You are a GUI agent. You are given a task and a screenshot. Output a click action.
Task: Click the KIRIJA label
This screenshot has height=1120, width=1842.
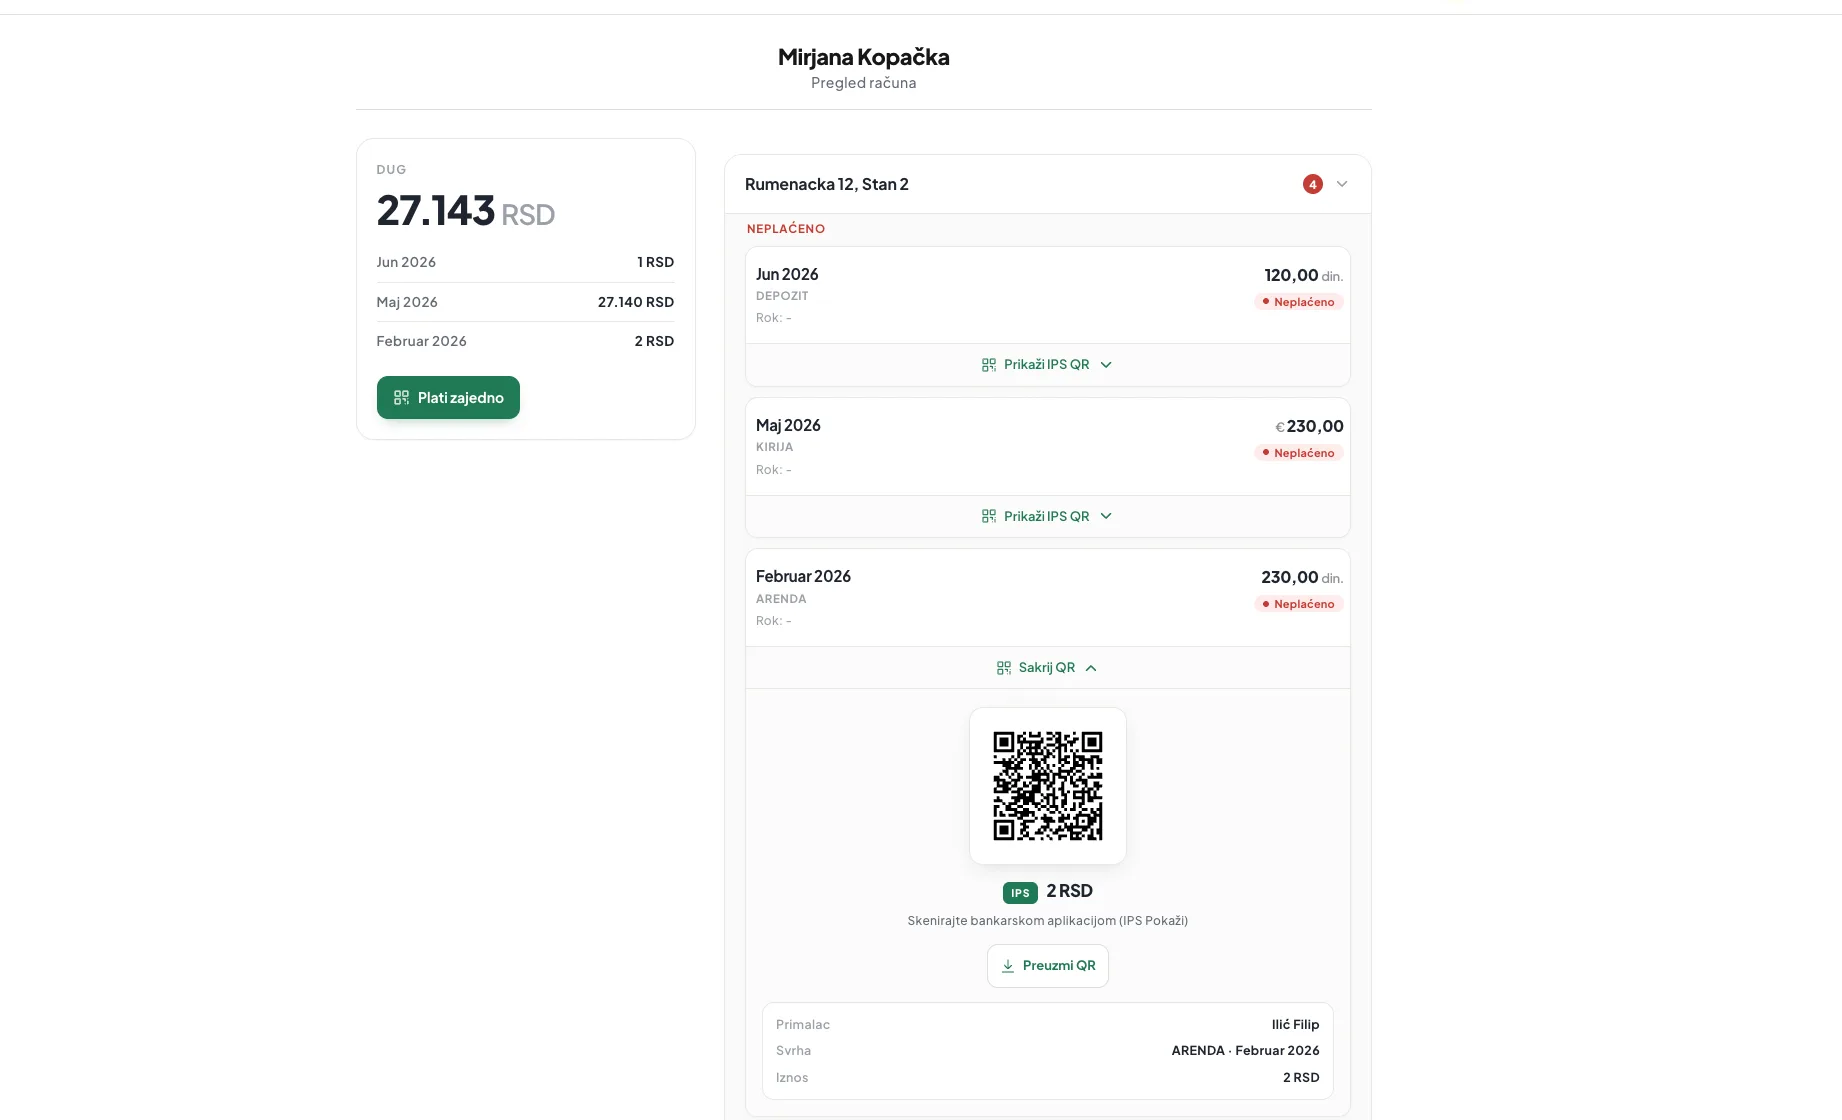(774, 447)
